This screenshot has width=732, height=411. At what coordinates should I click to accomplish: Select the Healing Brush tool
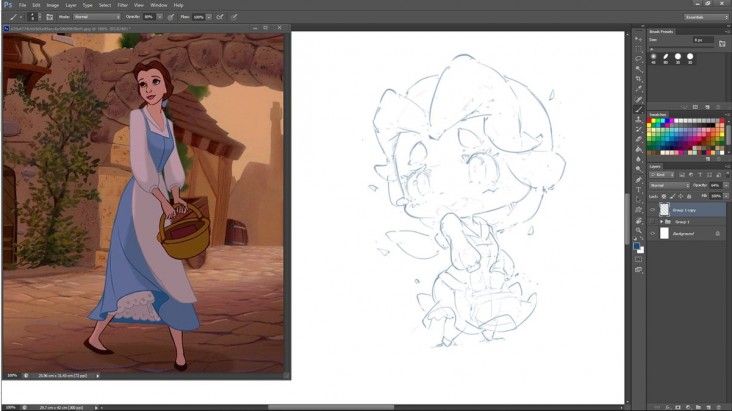[638, 99]
